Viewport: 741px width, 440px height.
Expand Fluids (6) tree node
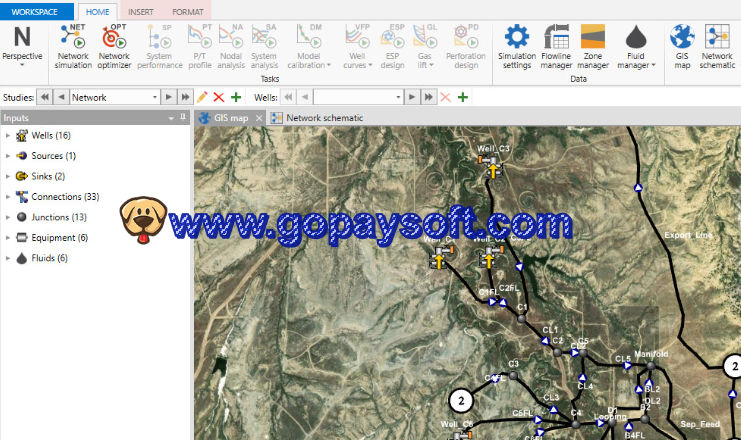click(x=8, y=258)
